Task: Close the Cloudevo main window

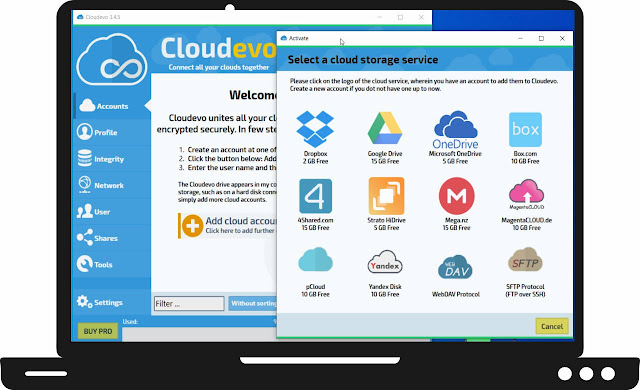Action: (x=421, y=17)
